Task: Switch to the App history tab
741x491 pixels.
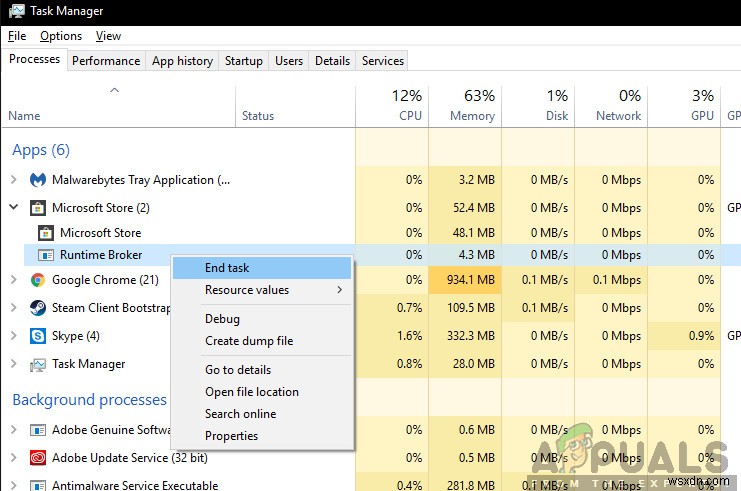Action: pos(182,61)
